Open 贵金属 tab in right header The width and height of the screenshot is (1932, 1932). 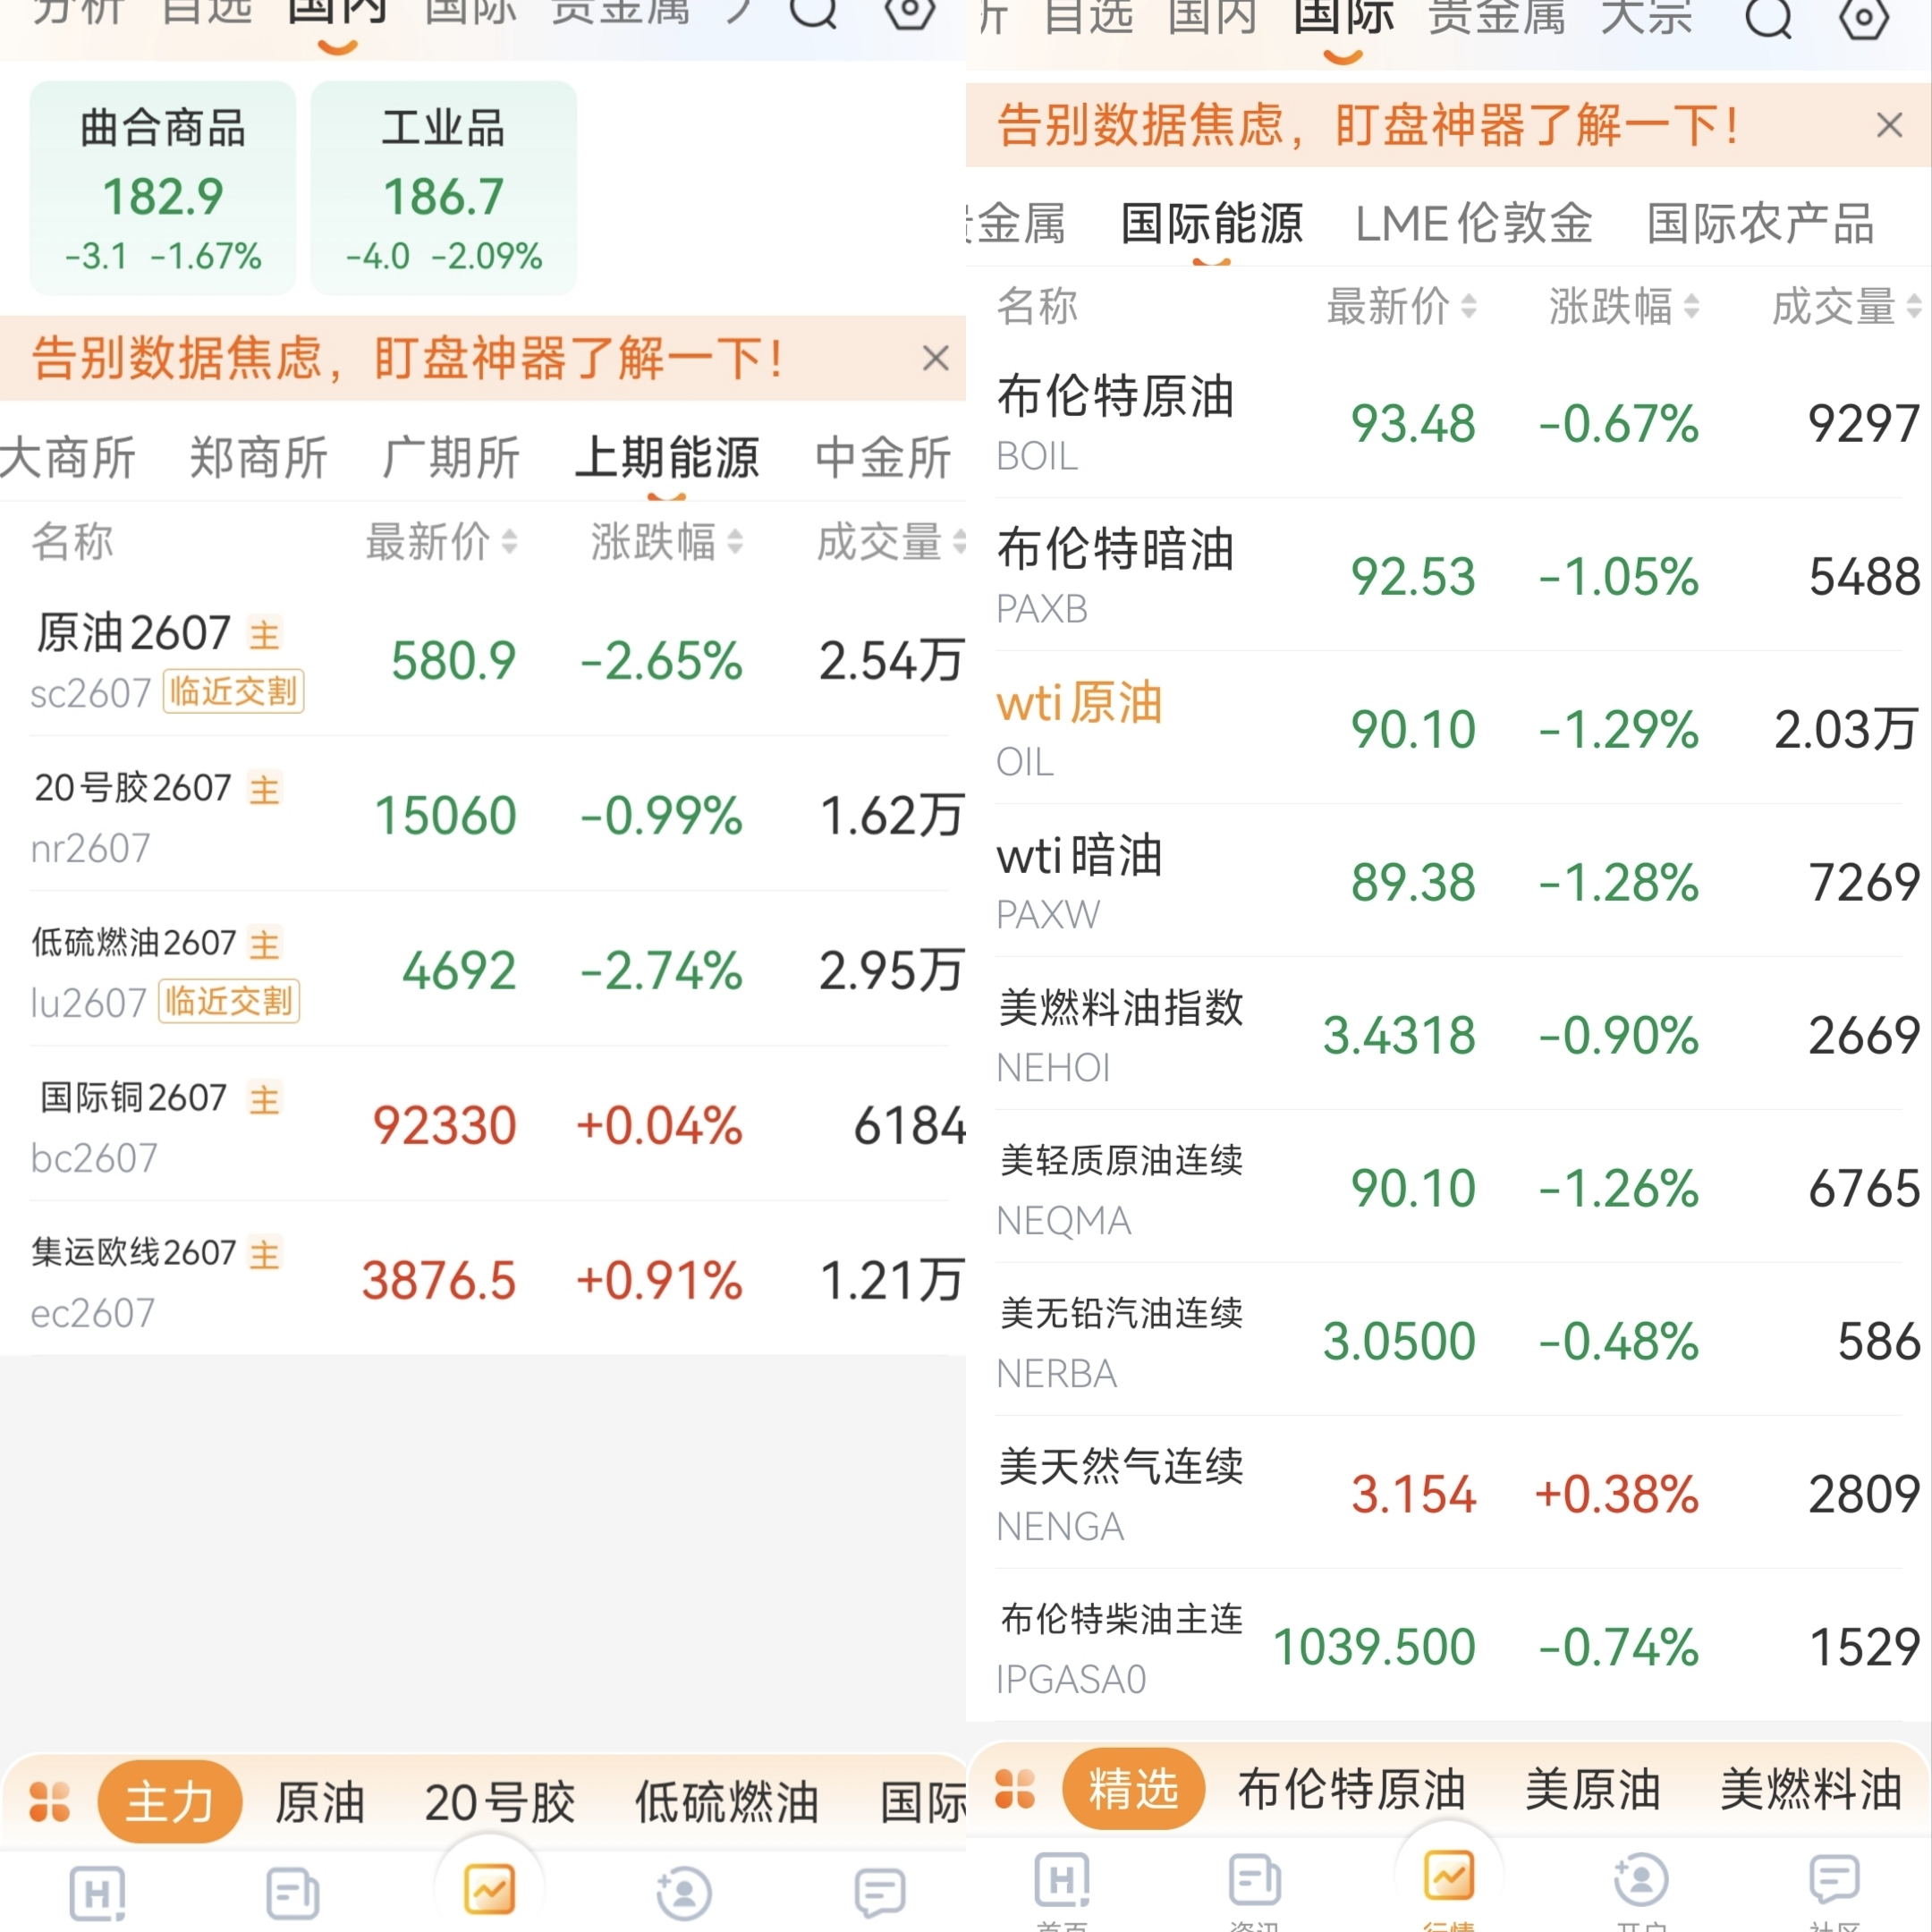click(1496, 18)
